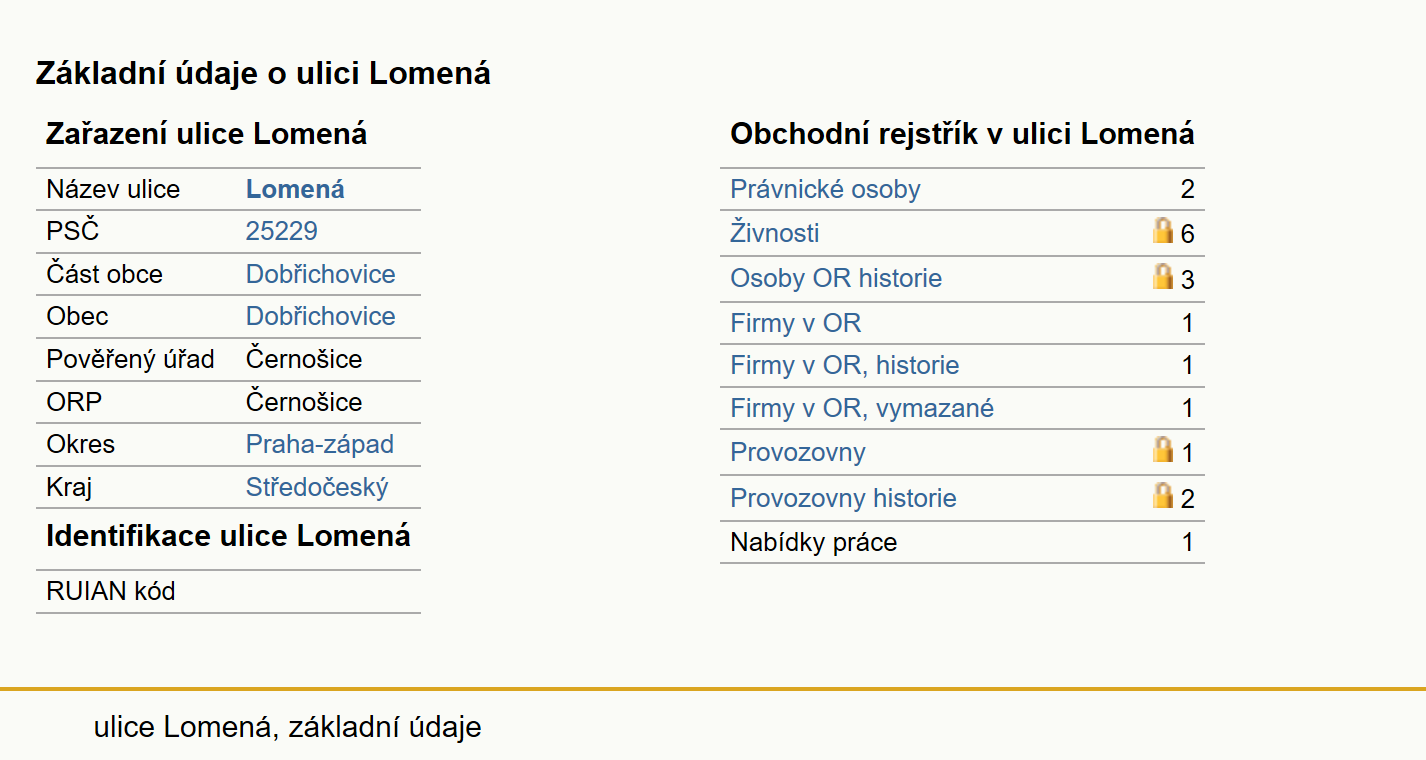The image size is (1426, 760).
Task: Open Firmy v OR, vymazané link
Action: [862, 408]
